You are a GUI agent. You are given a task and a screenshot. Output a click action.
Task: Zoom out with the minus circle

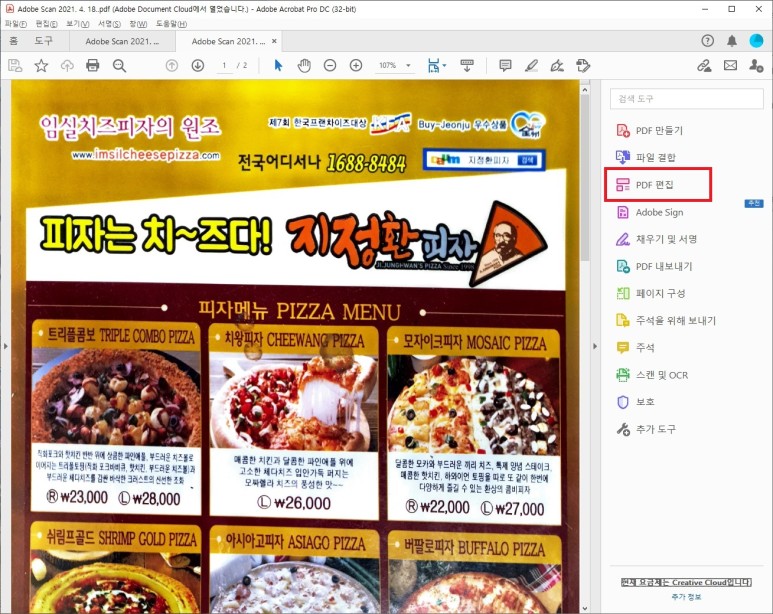click(330, 65)
